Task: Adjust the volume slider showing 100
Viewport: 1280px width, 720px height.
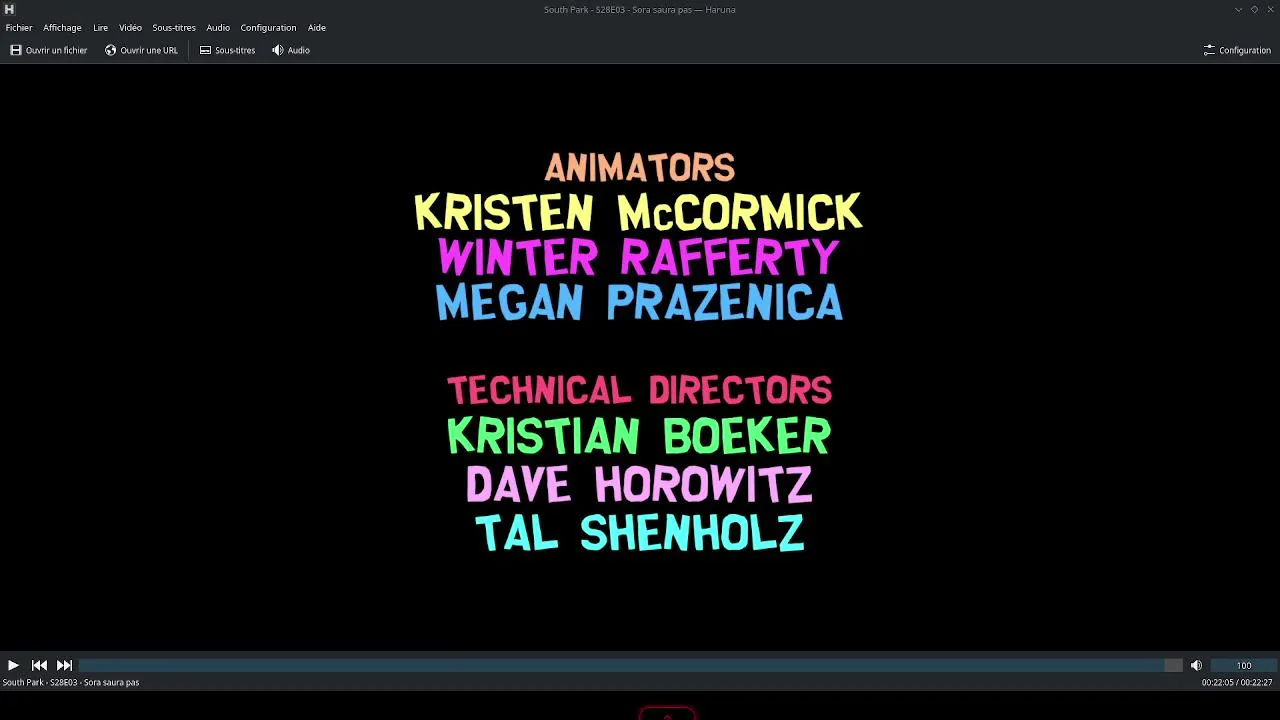Action: 1244,665
